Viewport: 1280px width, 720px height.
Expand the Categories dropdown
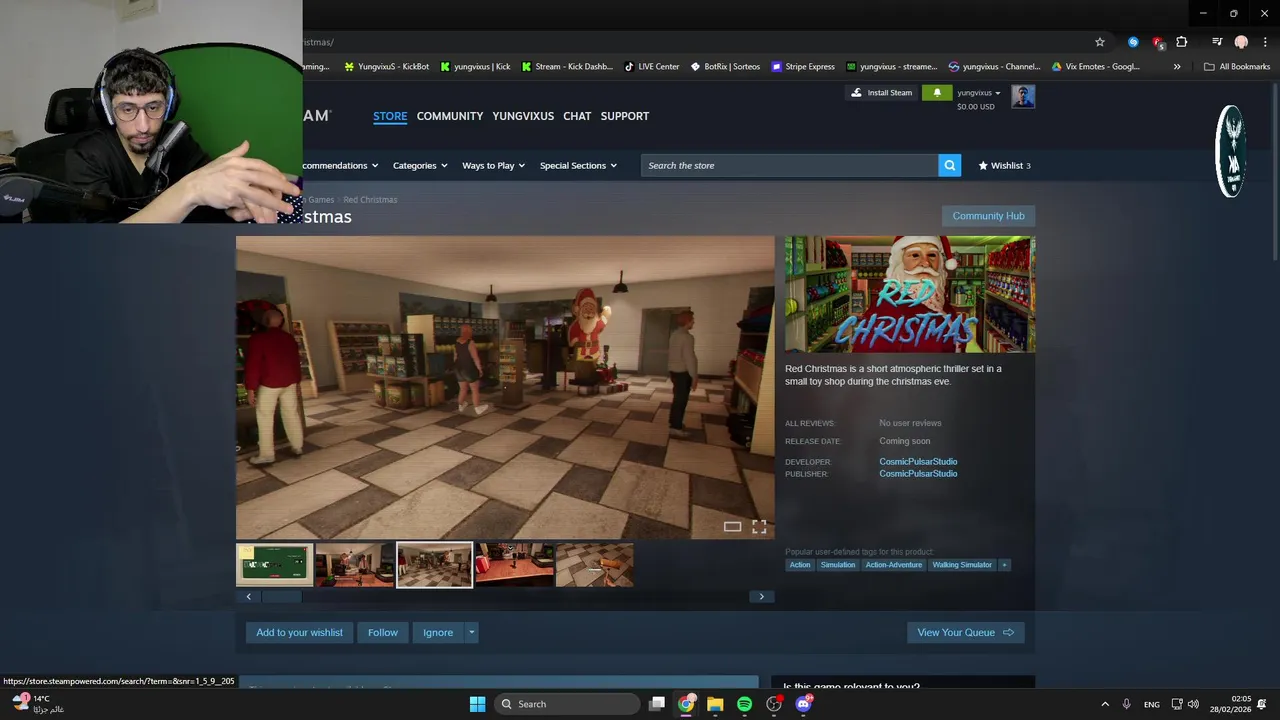(420, 166)
